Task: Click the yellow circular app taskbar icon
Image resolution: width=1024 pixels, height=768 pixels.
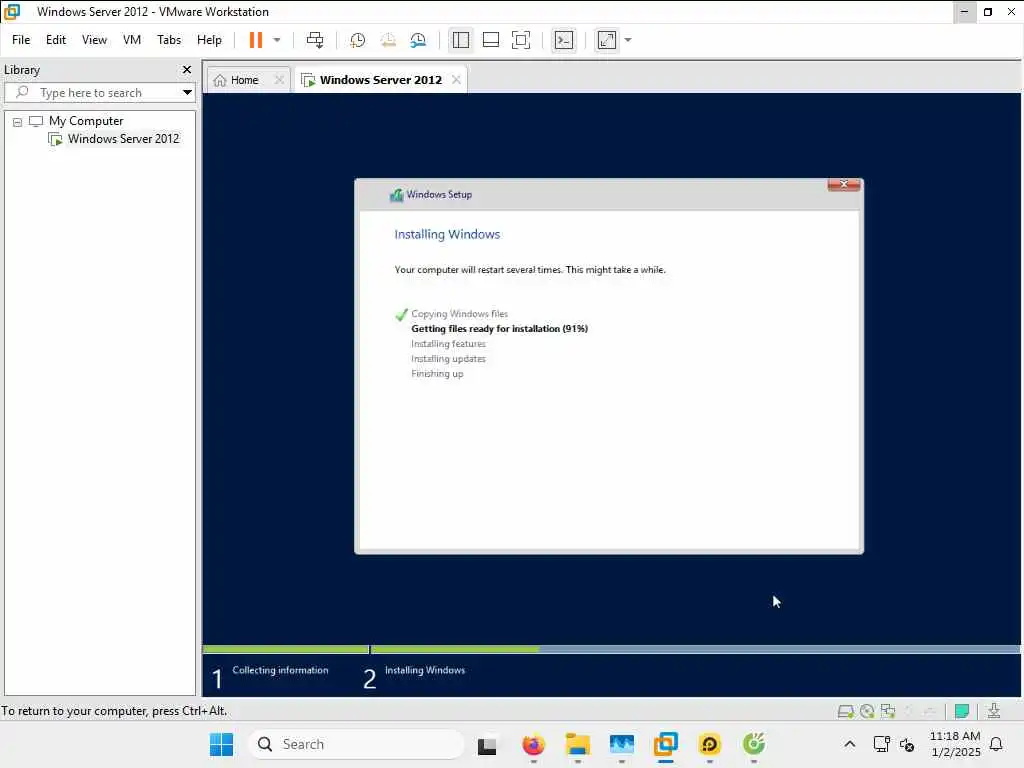Action: 709,744
